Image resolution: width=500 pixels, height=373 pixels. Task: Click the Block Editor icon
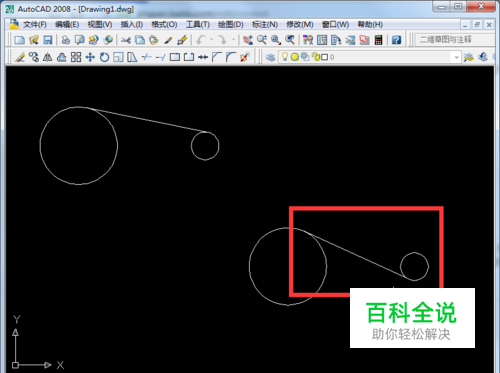pyautogui.click(x=182, y=40)
